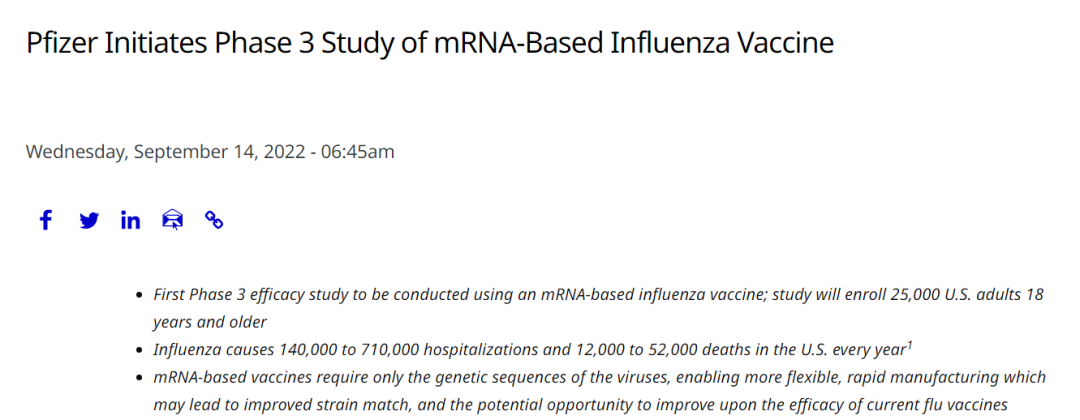Click the bullet marker before 'mRNA-based vaccines require'
Image resolution: width=1080 pixels, height=420 pixels.
138,378
